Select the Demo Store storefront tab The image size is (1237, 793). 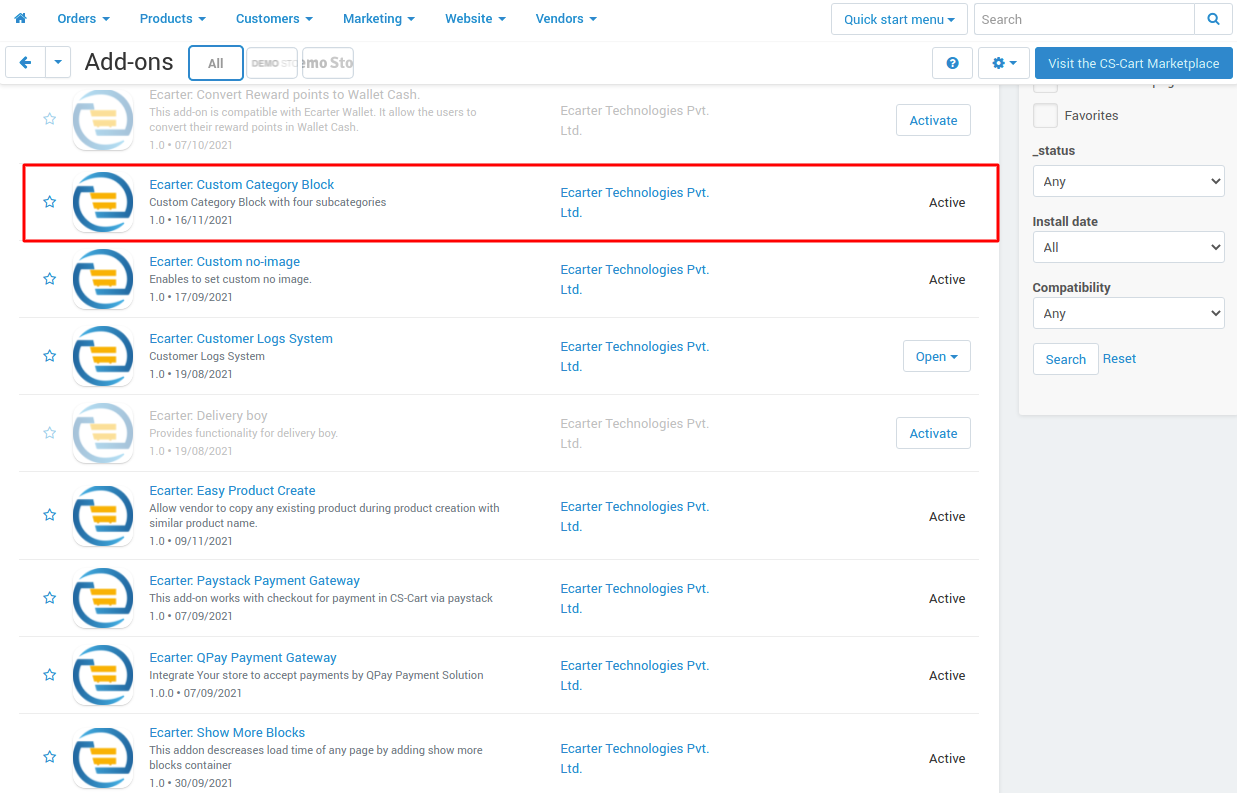coord(272,63)
